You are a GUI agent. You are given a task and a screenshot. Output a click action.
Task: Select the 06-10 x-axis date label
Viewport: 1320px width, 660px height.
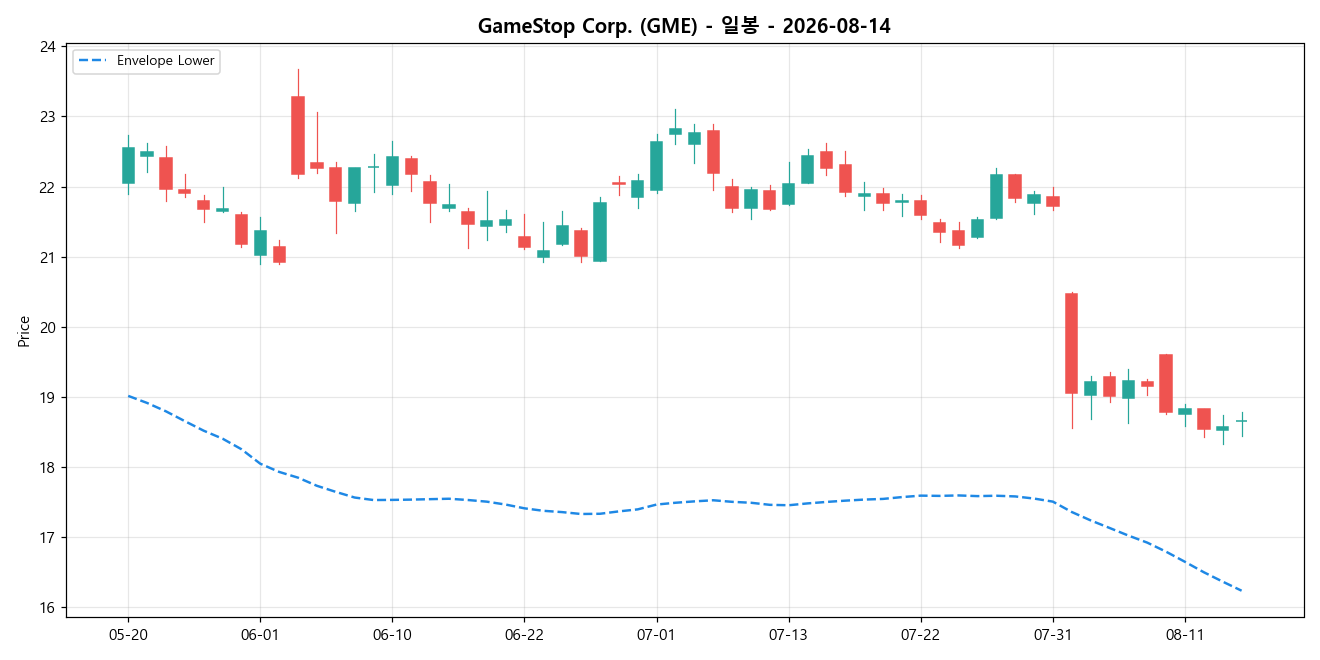point(392,635)
